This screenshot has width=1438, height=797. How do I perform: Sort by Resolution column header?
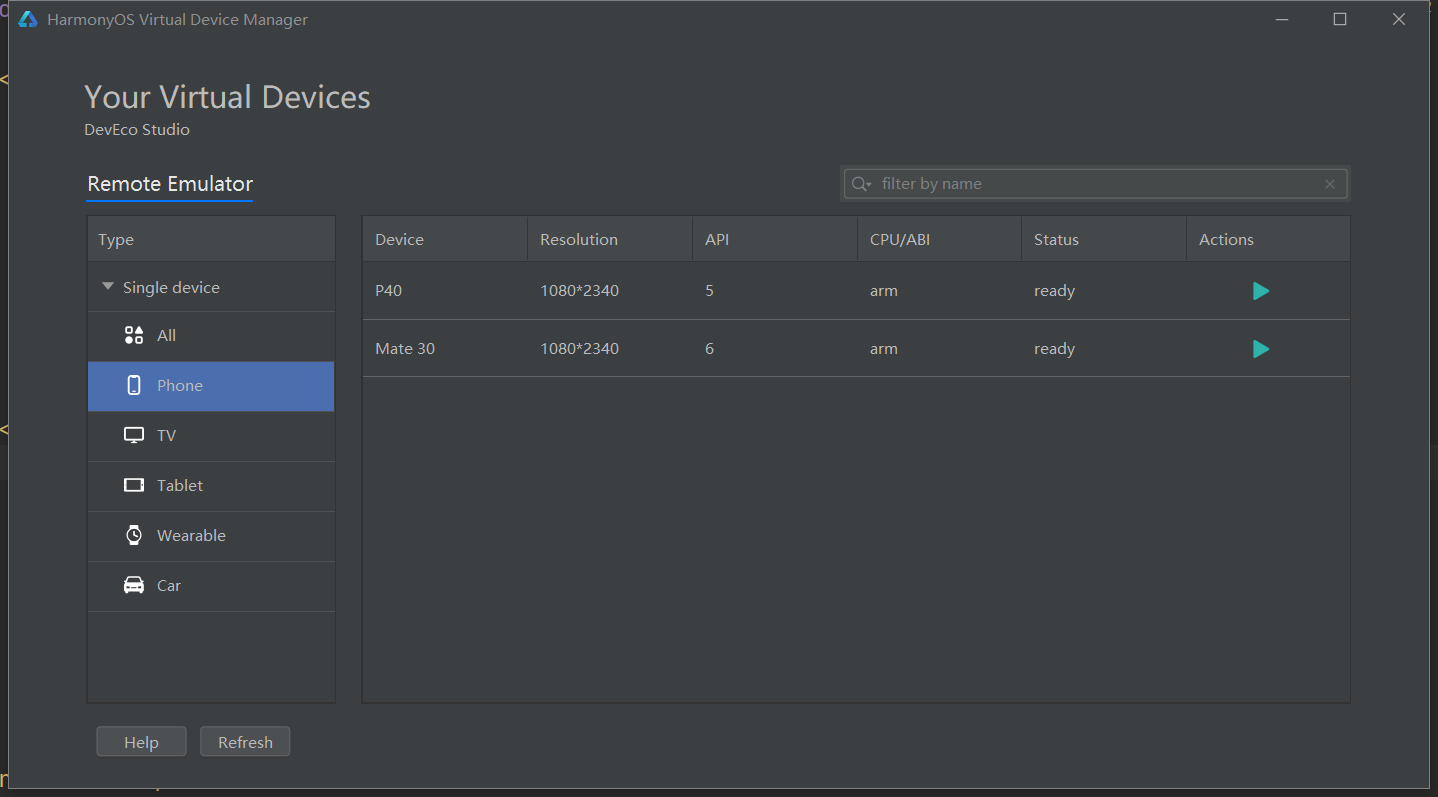[610, 240]
